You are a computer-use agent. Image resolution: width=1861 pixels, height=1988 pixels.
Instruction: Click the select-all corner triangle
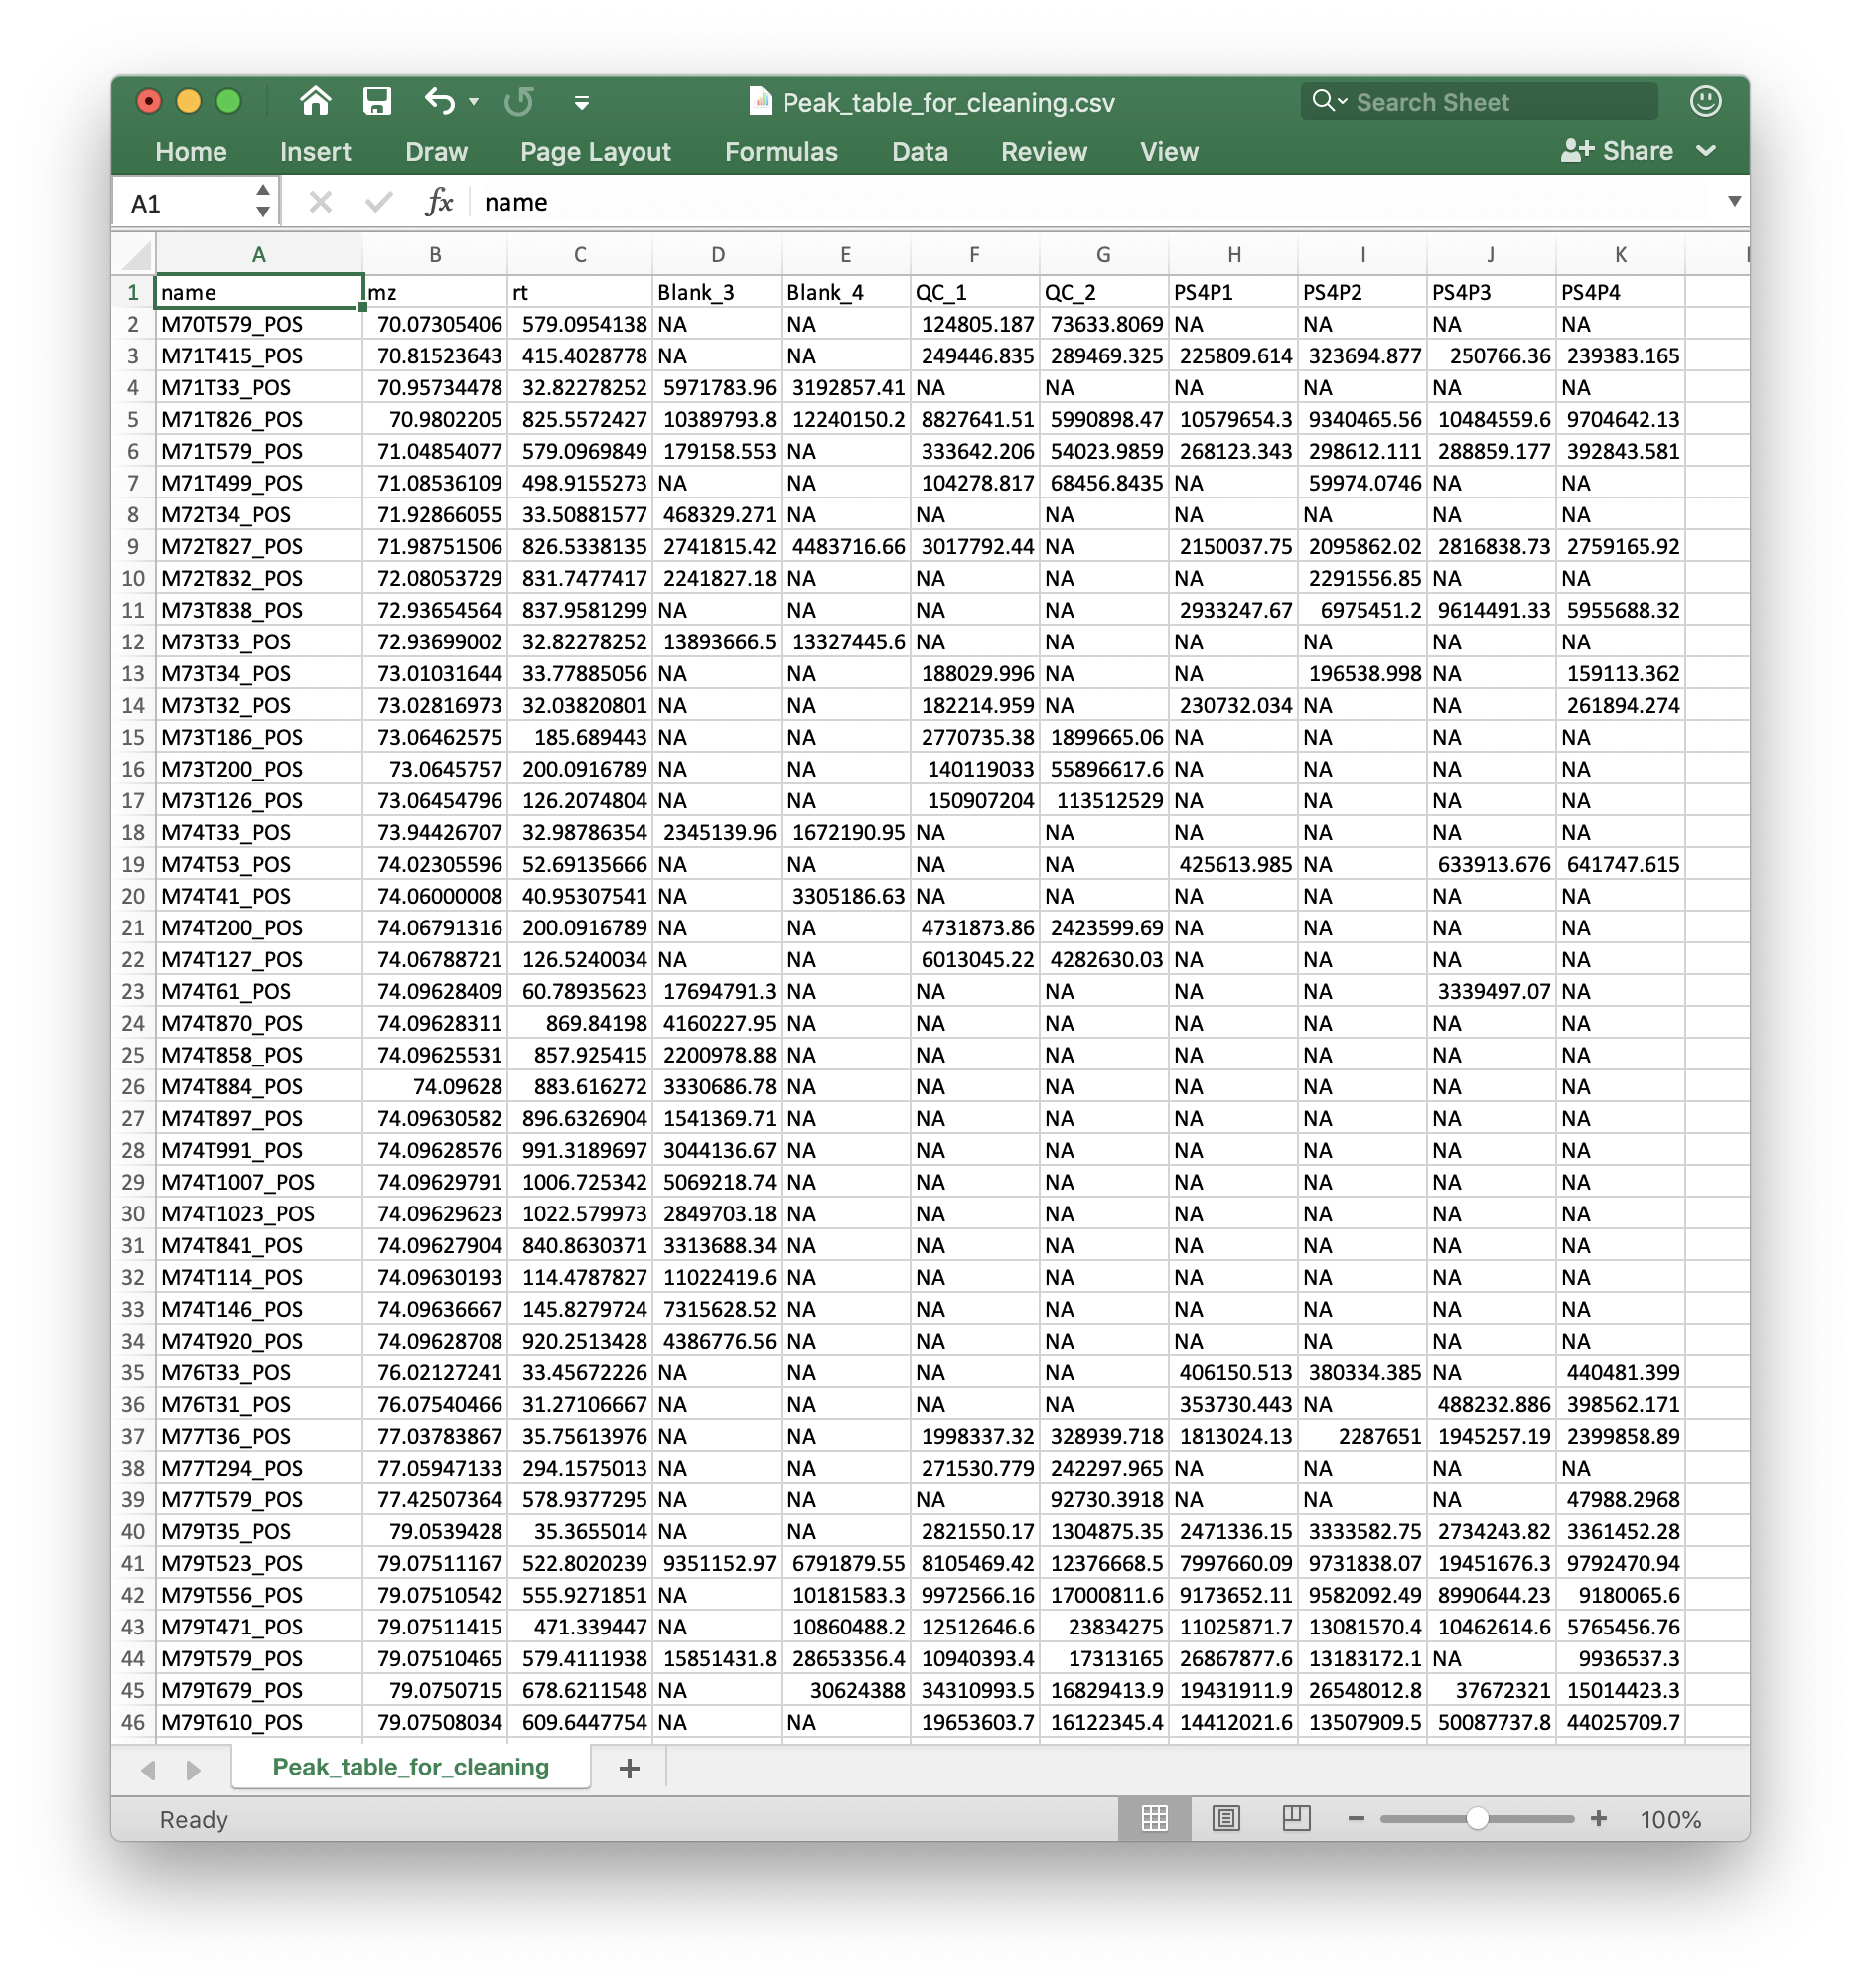136,256
